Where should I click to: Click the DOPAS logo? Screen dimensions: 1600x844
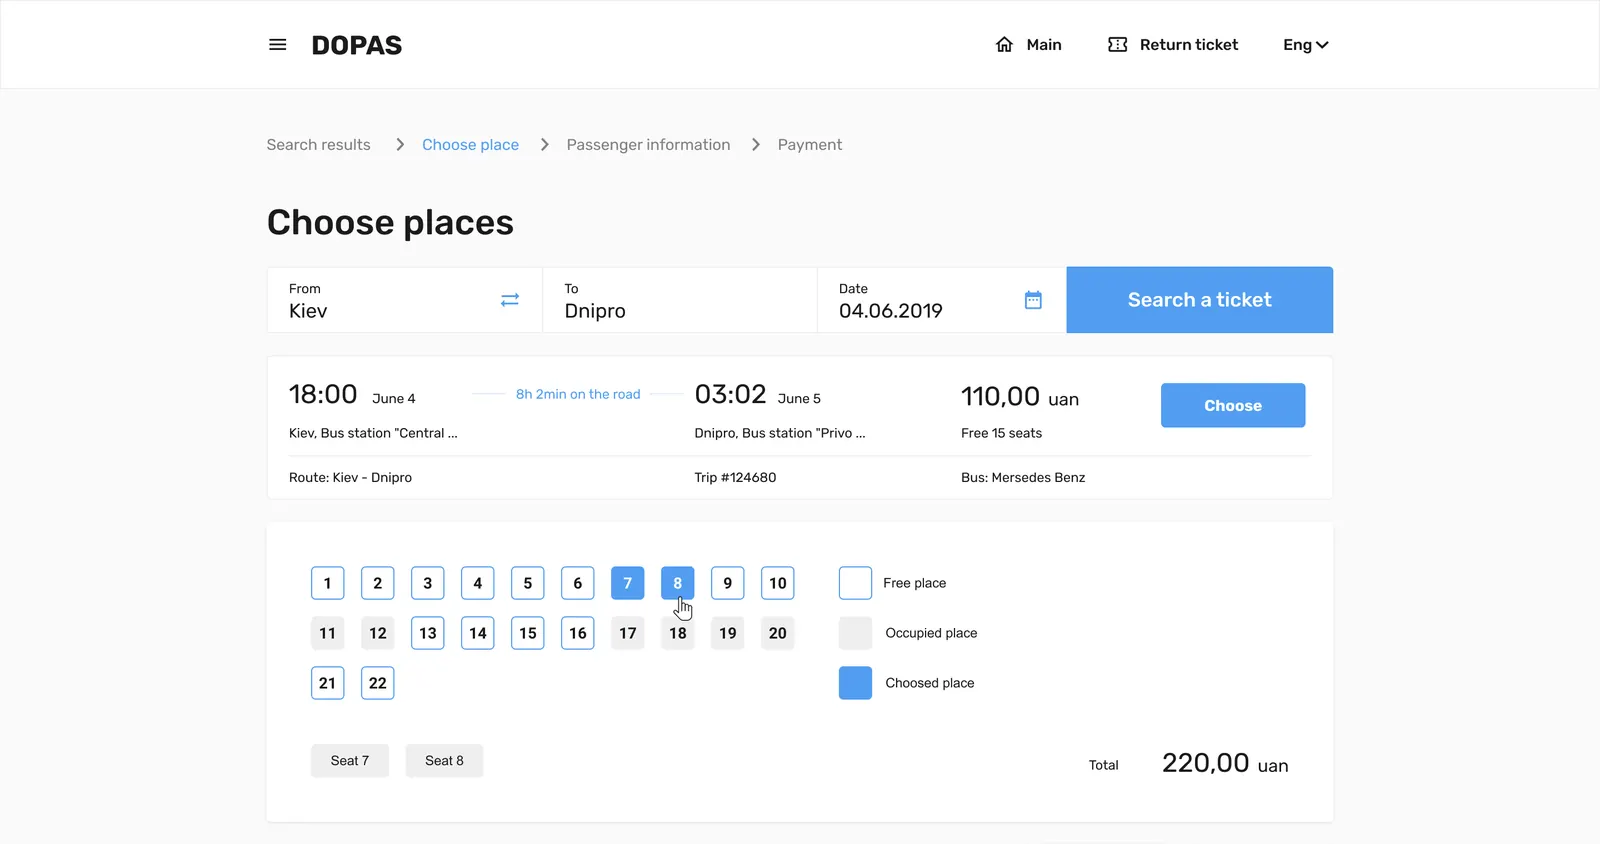[357, 45]
